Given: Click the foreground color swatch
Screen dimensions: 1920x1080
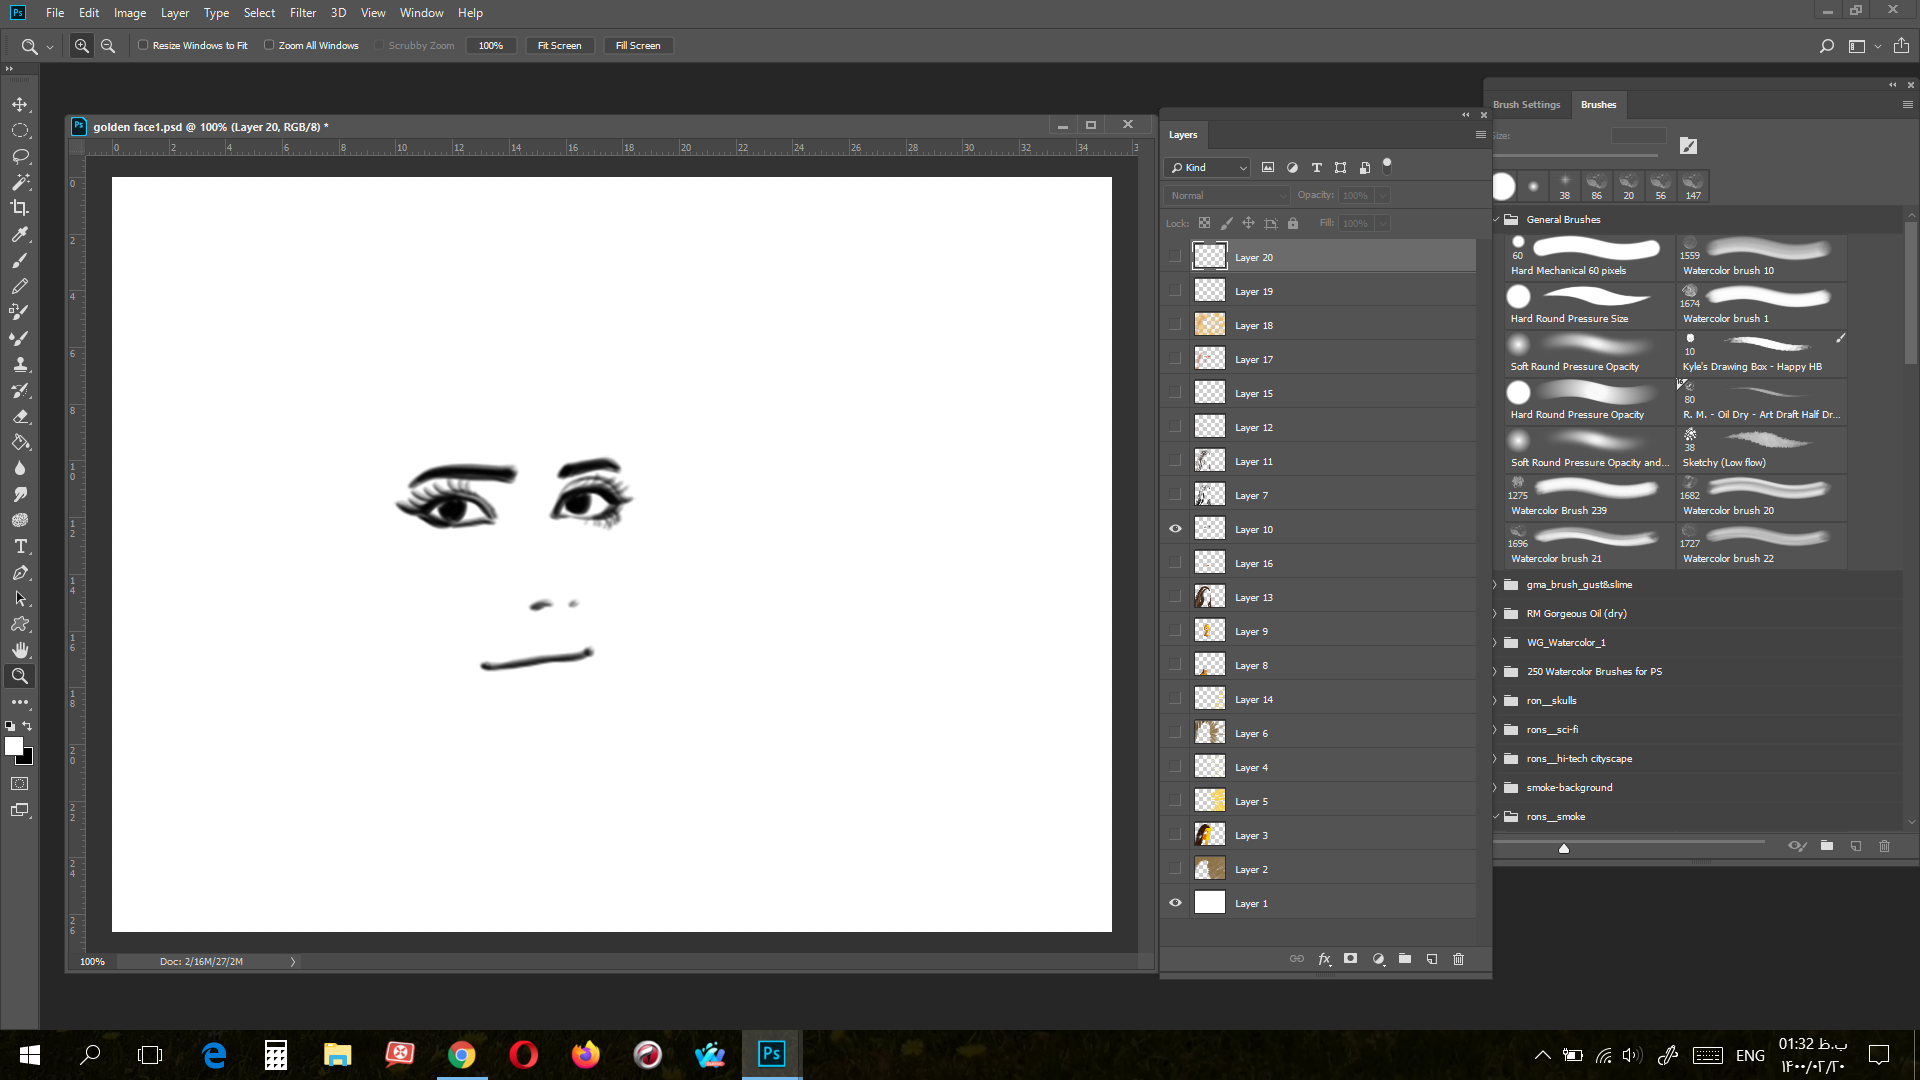Looking at the screenshot, I should click(14, 746).
